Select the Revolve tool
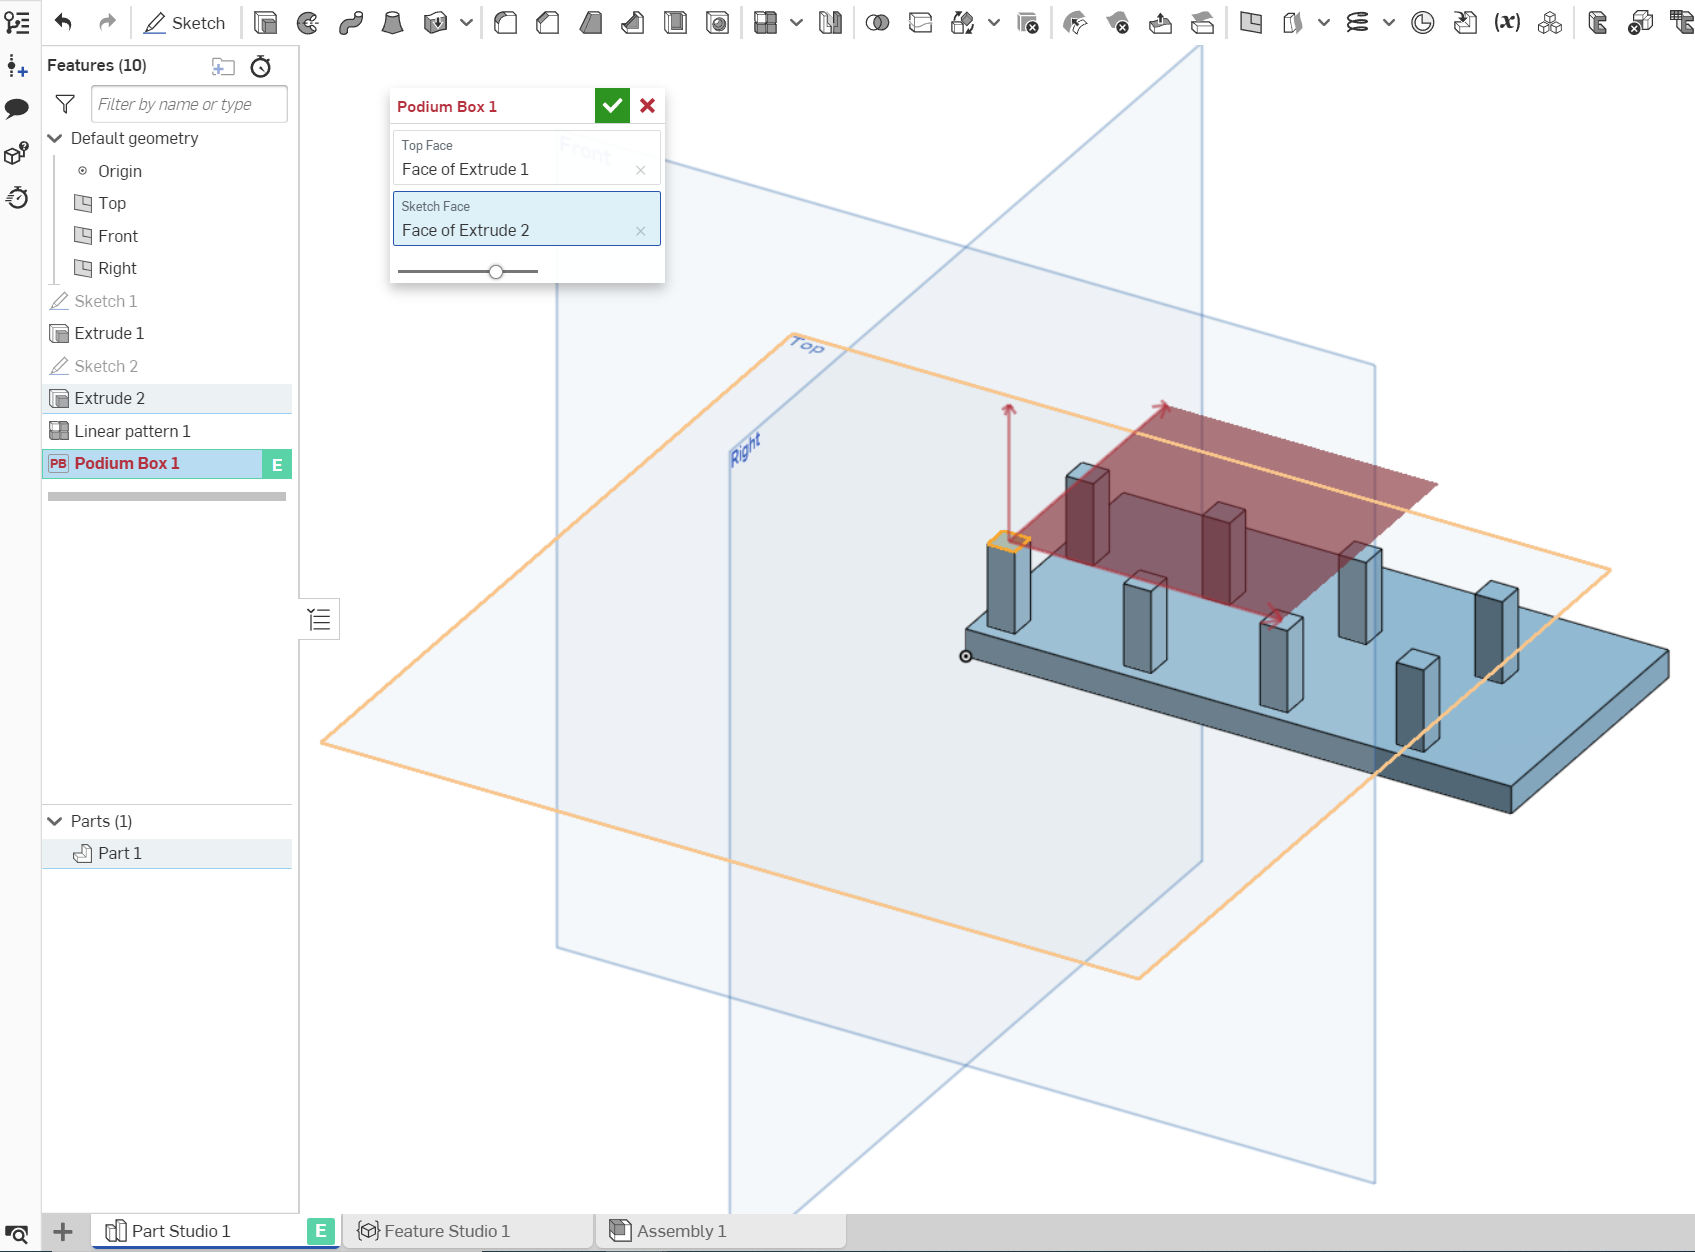This screenshot has width=1695, height=1252. point(308,22)
